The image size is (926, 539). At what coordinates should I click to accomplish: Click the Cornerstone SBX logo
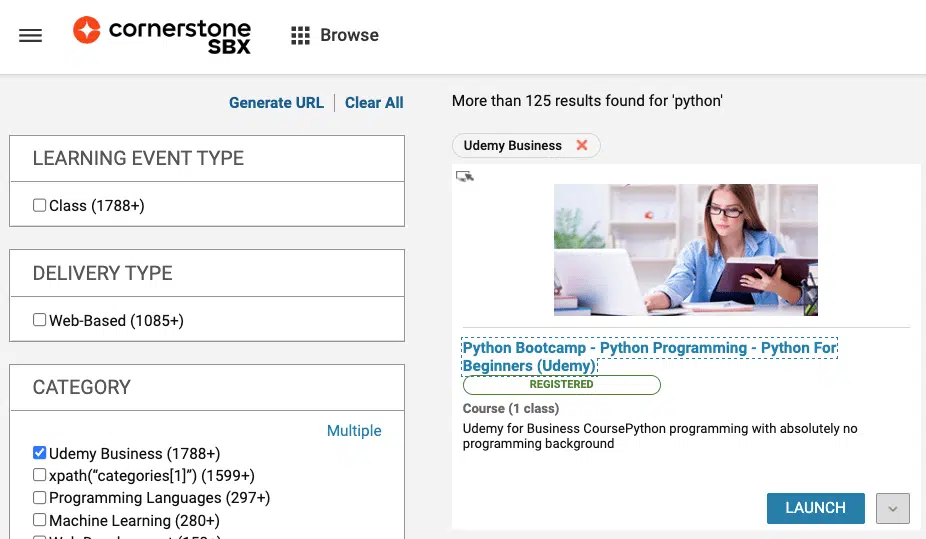point(162,35)
